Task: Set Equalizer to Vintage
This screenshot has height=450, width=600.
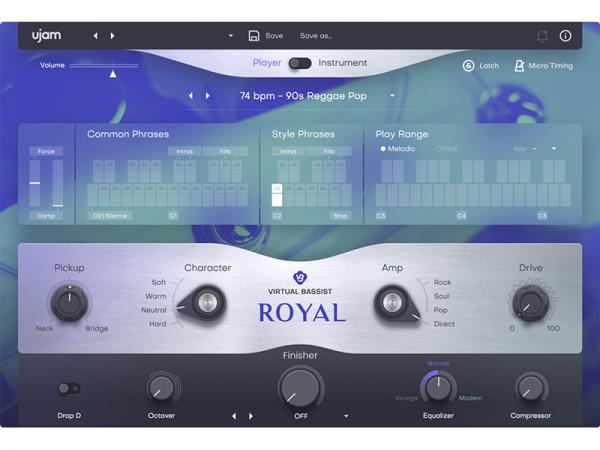Action: (406, 398)
